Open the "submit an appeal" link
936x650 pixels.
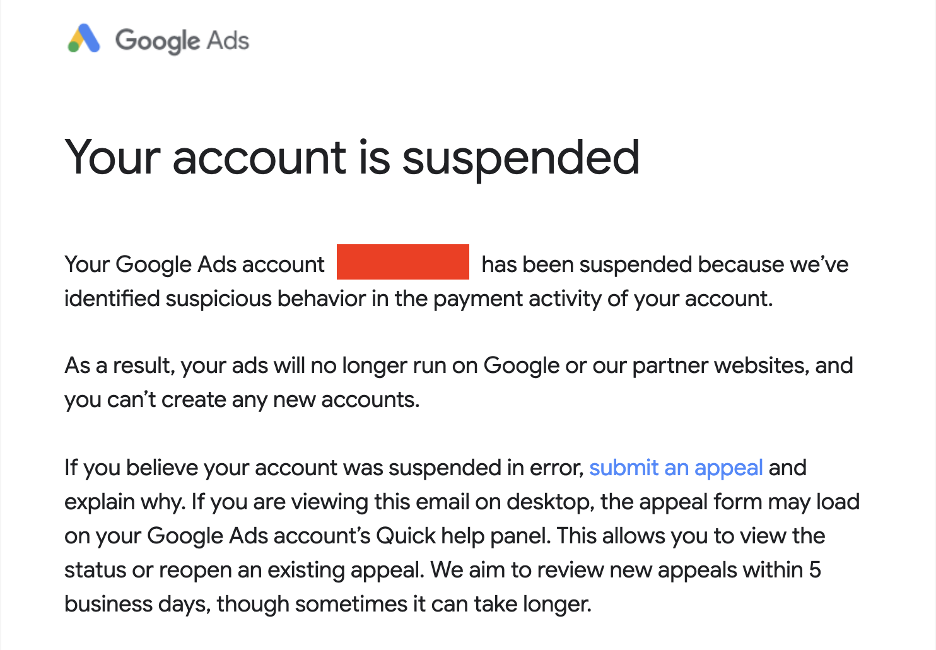[676, 467]
